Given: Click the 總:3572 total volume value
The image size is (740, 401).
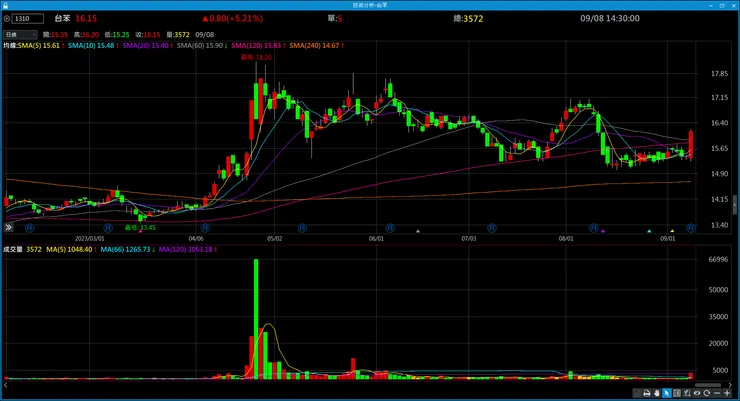Looking at the screenshot, I should (x=468, y=18).
